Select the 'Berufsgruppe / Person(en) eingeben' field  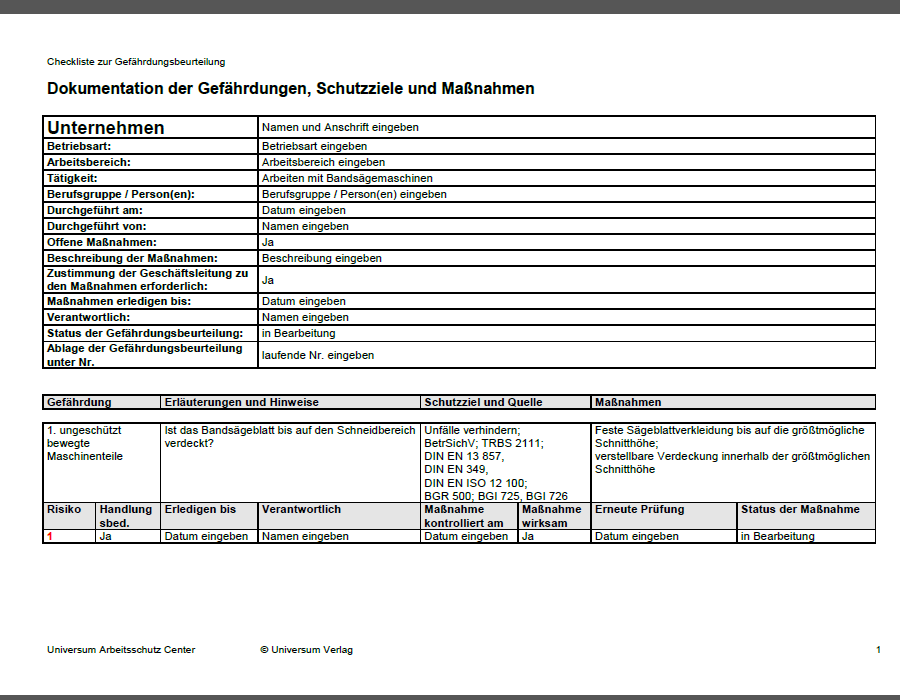tap(567, 195)
